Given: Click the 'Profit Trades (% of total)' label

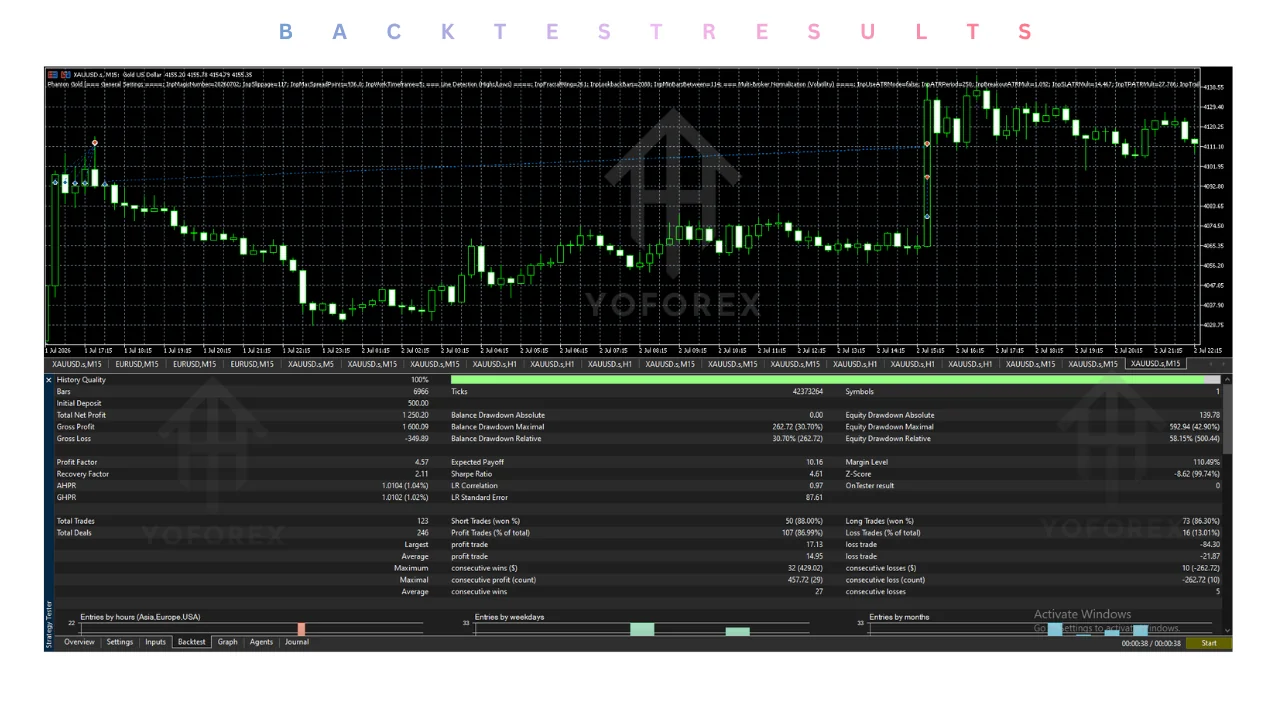Looking at the screenshot, I should tap(491, 533).
